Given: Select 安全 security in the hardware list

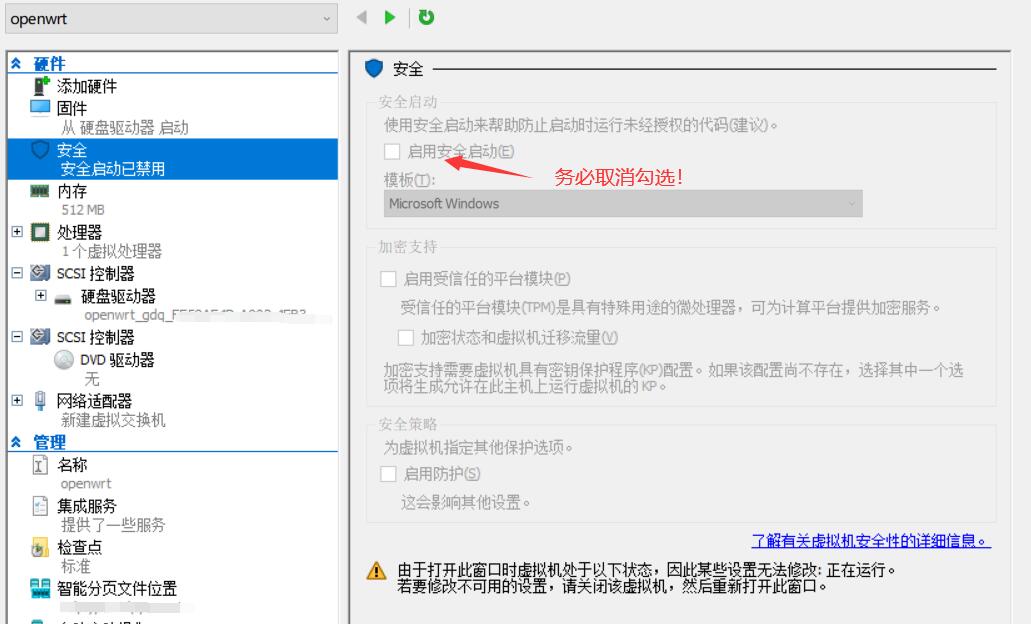Looking at the screenshot, I should (x=72, y=150).
